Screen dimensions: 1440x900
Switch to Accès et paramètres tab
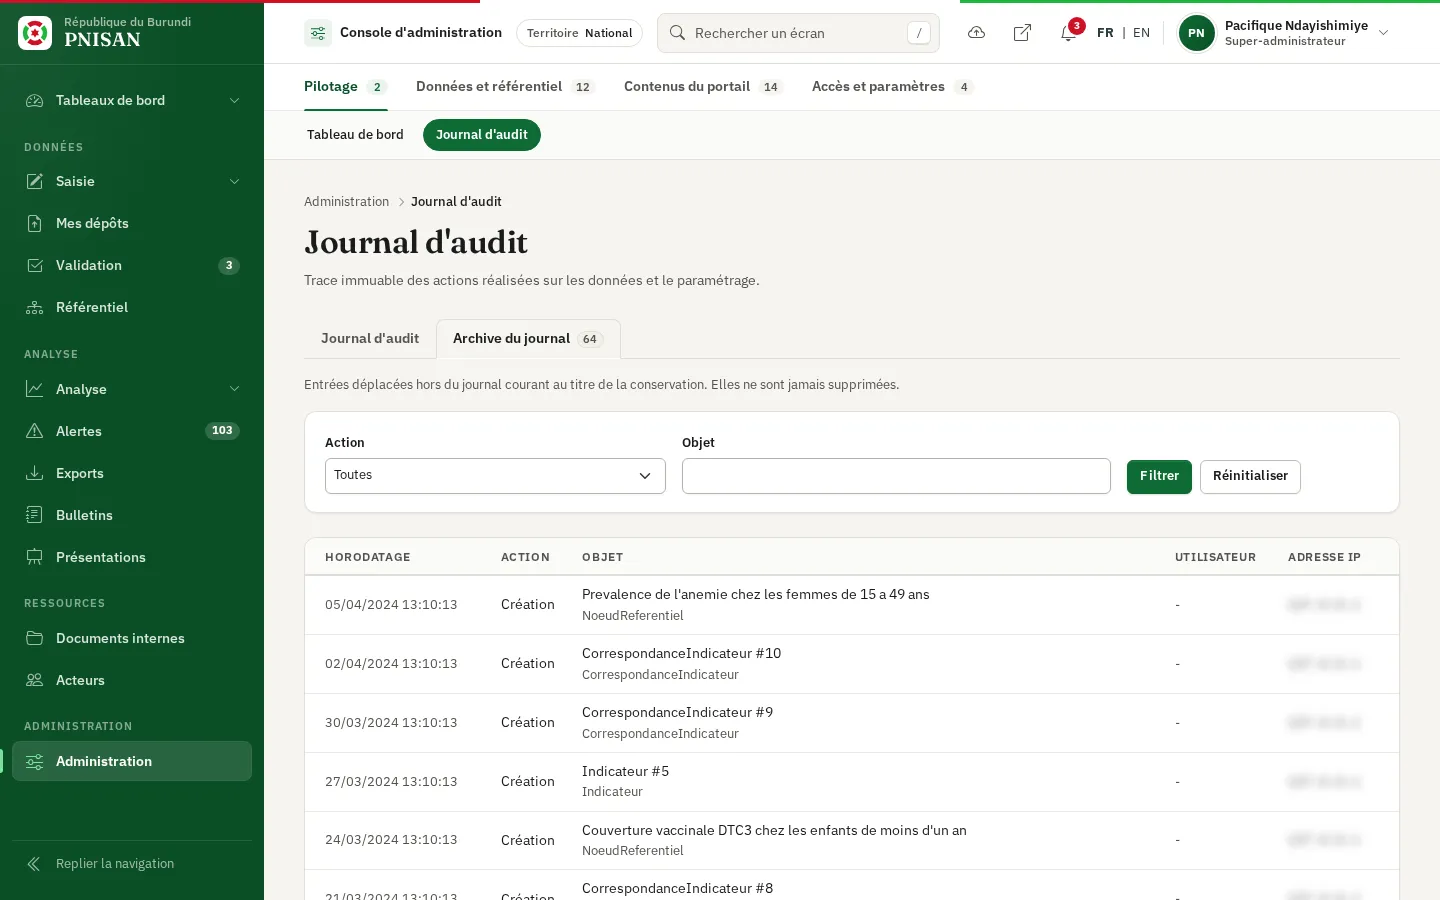[x=892, y=87]
